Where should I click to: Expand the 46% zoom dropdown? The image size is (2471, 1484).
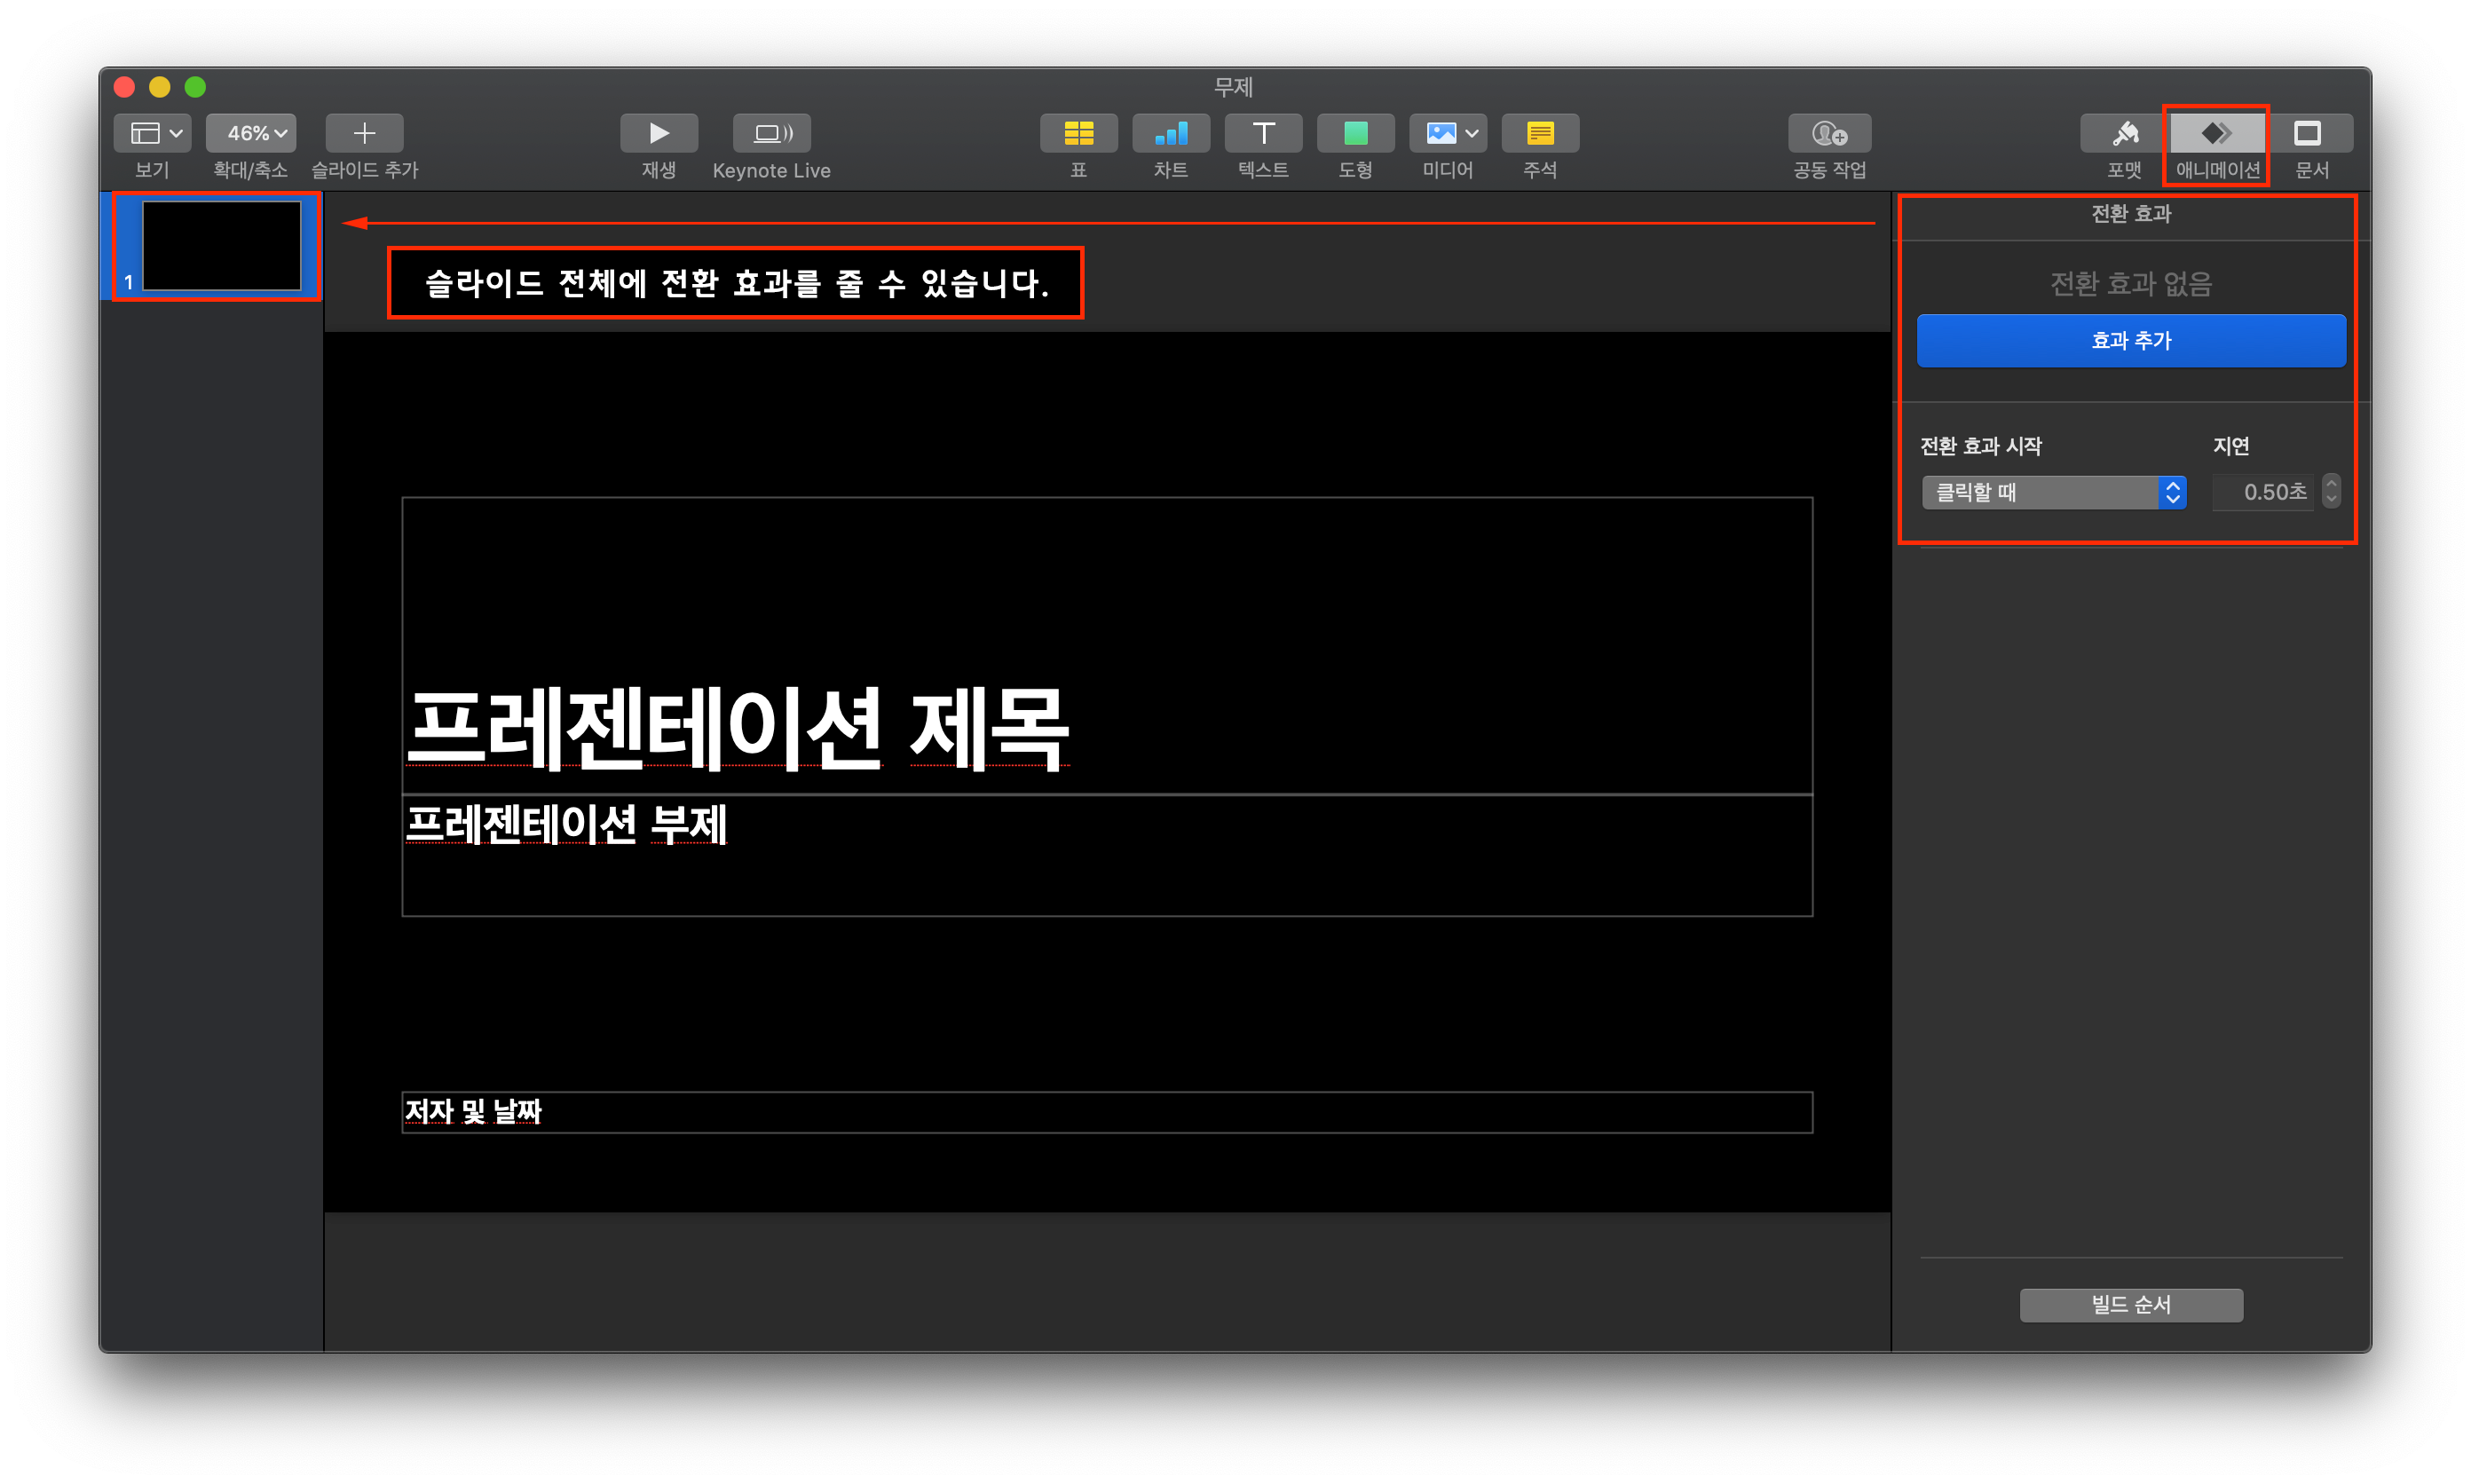[250, 133]
